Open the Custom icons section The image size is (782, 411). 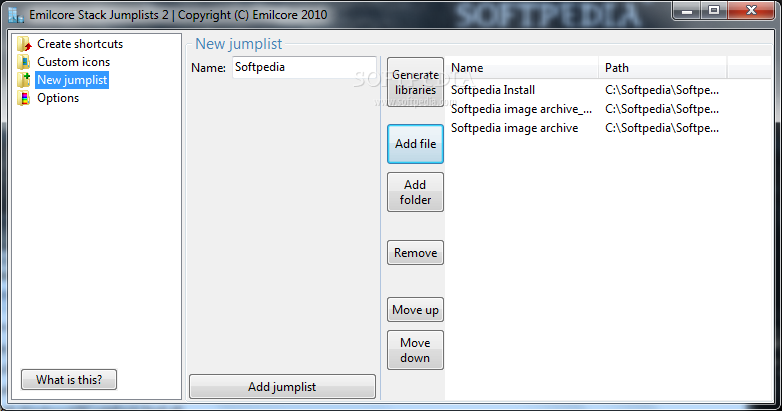(x=73, y=62)
